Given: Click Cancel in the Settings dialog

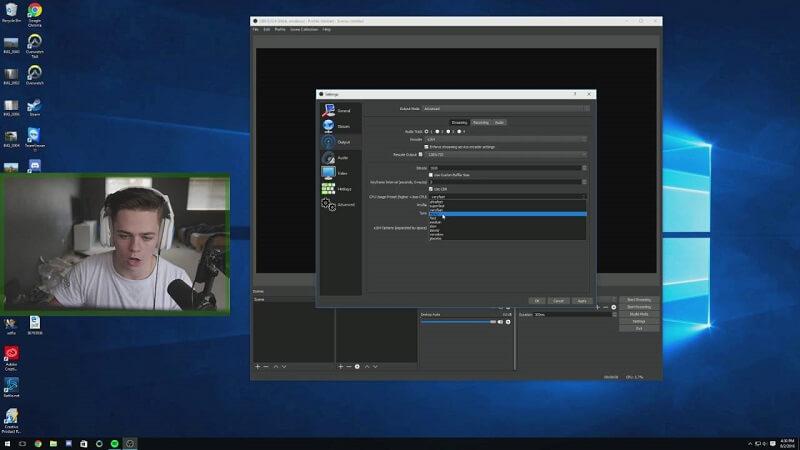Looking at the screenshot, I should coord(559,301).
